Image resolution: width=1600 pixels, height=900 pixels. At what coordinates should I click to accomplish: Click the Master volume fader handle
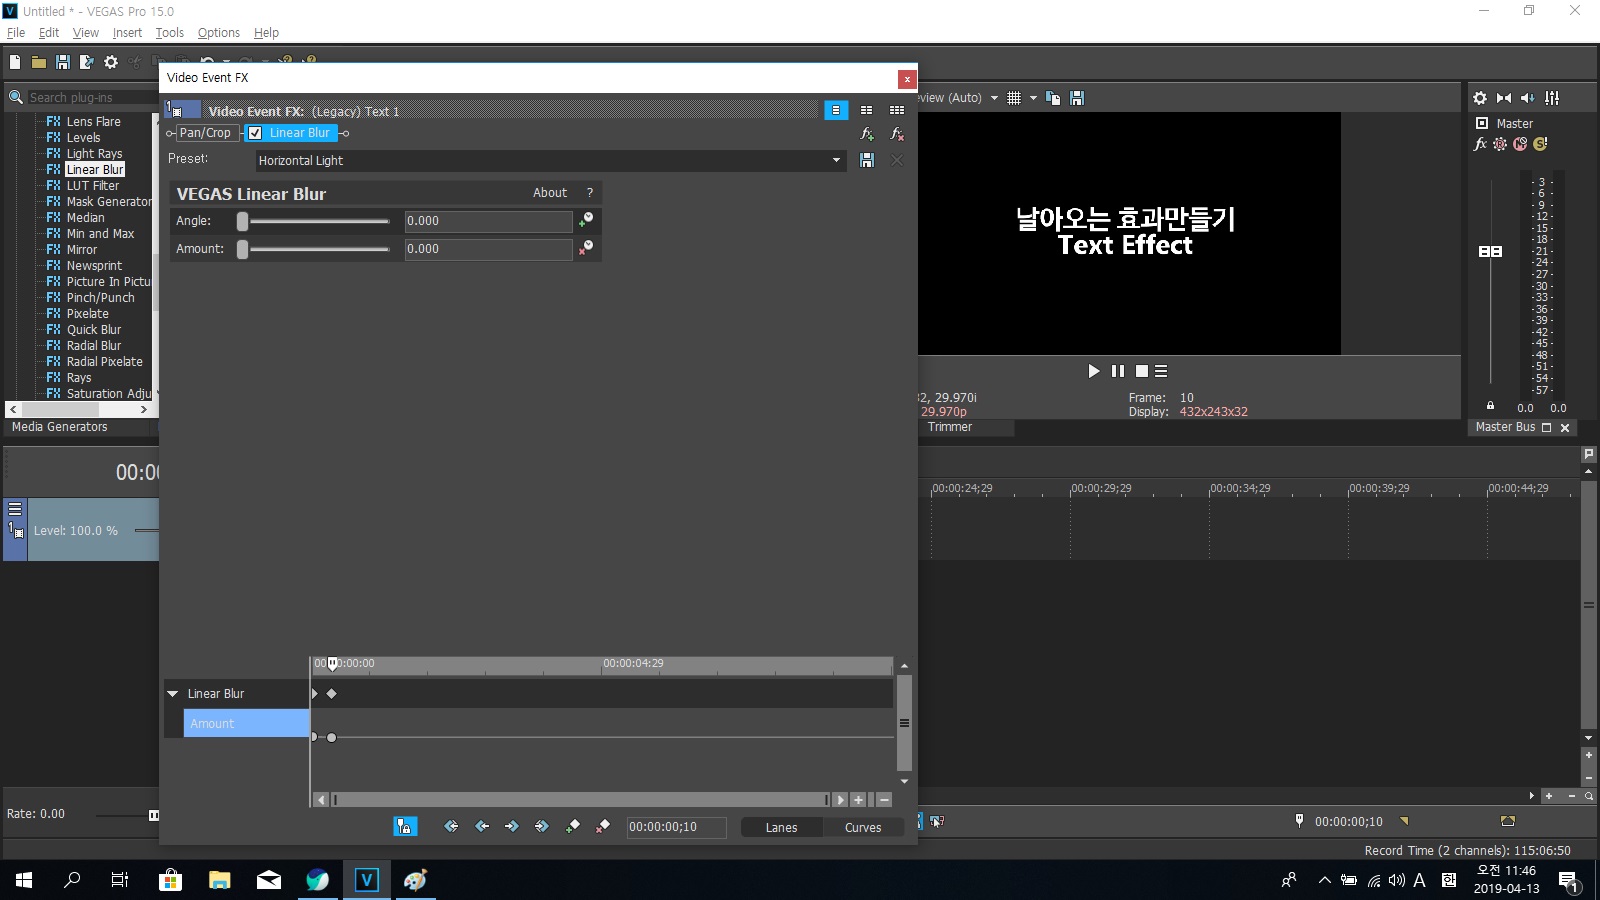tap(1490, 252)
